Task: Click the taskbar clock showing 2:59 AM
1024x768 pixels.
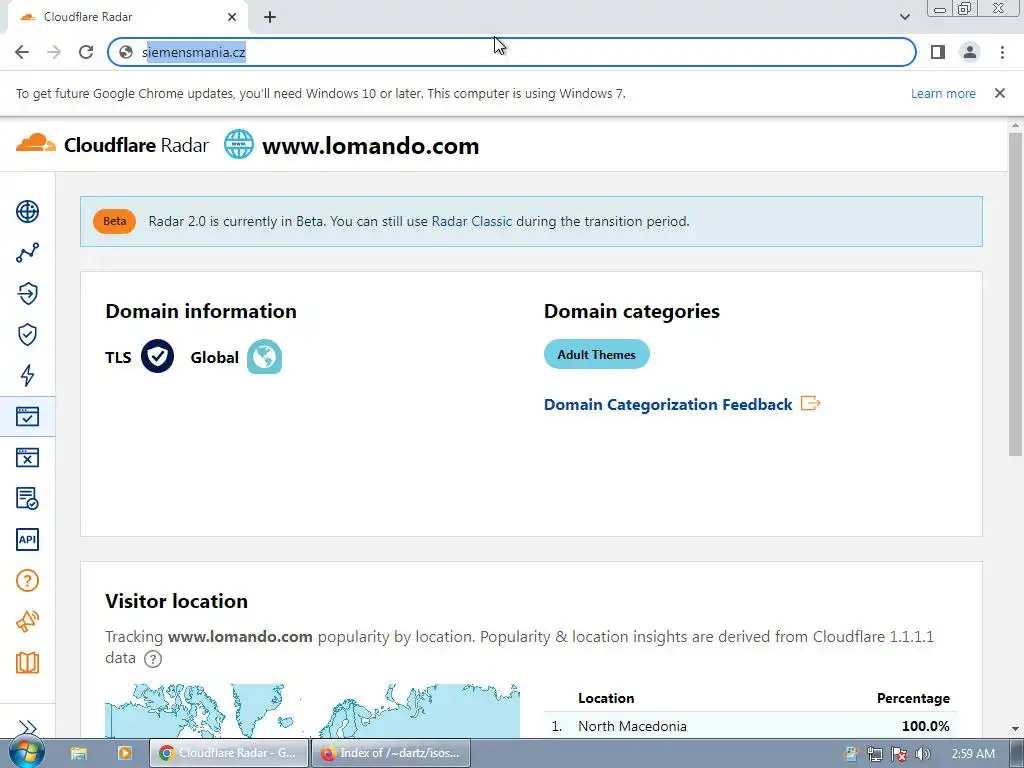Action: (x=973, y=754)
